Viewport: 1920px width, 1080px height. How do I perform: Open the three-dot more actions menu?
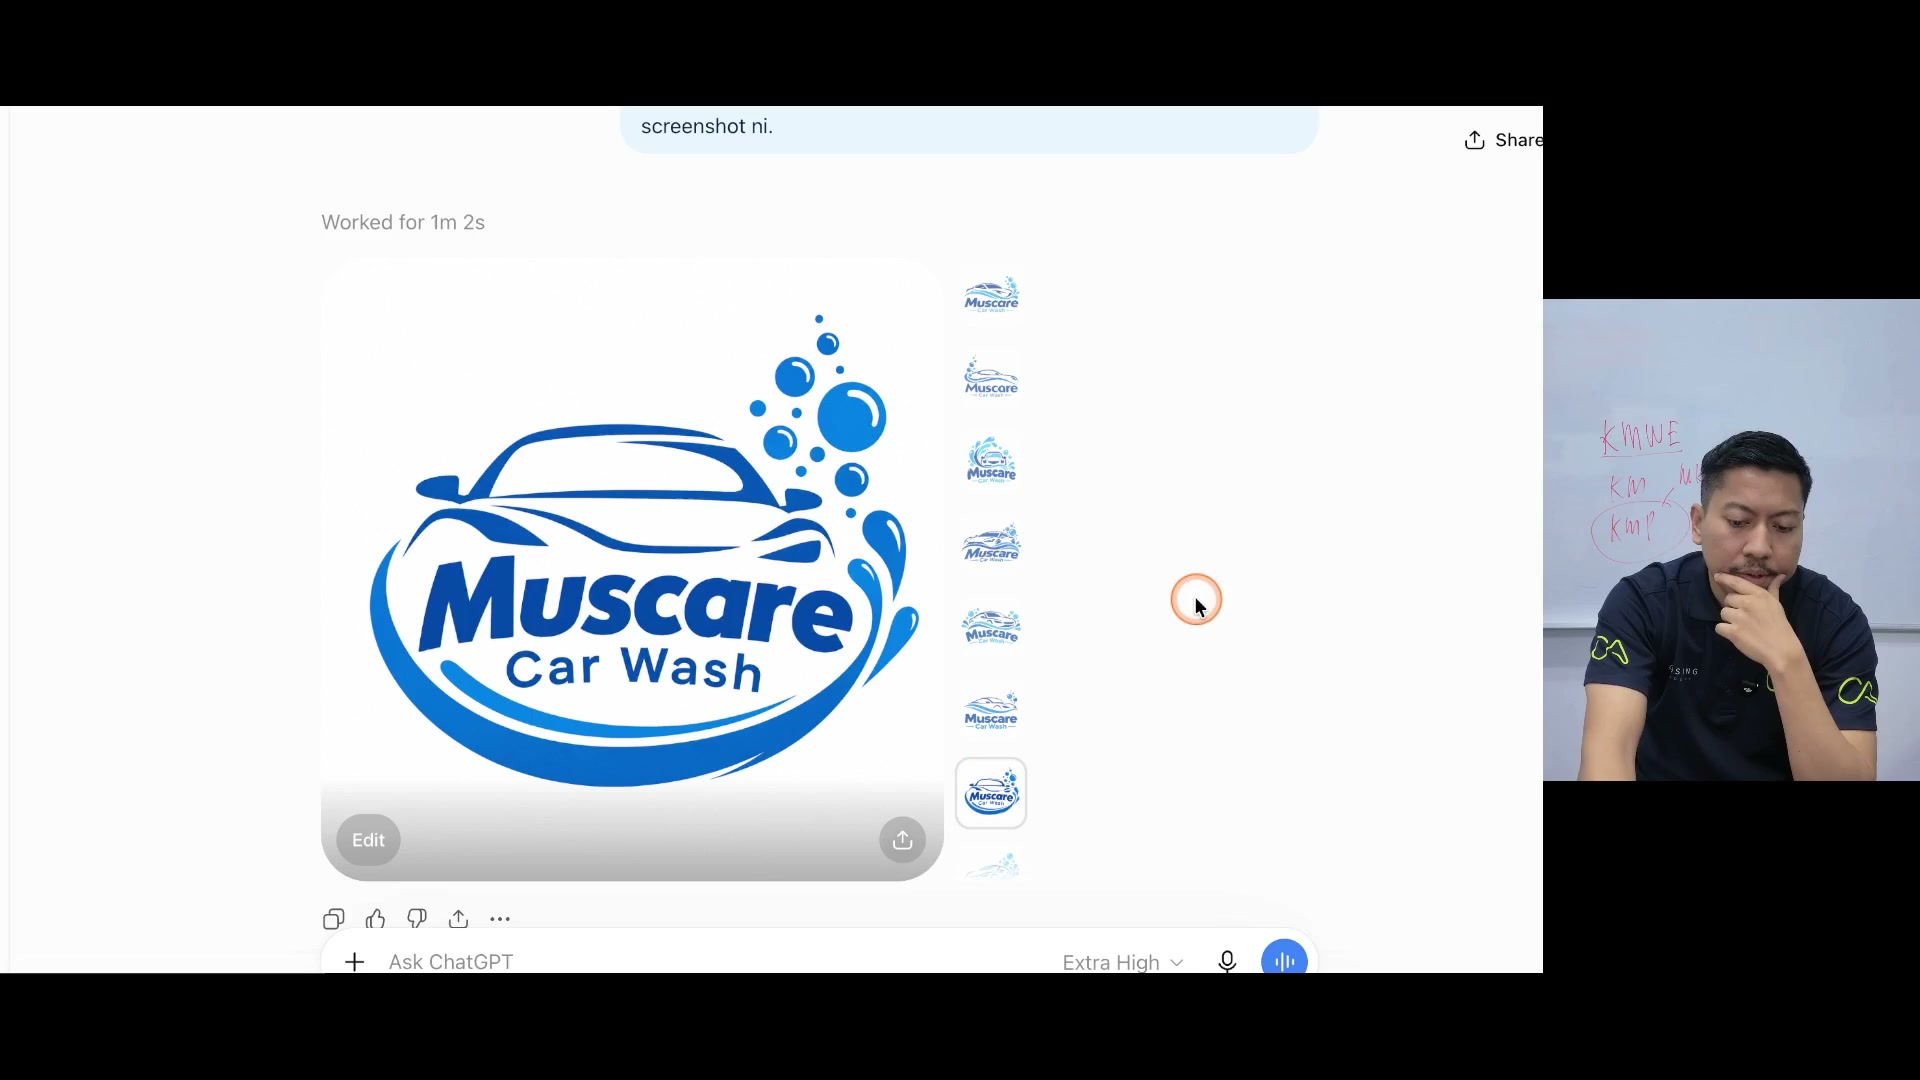(x=500, y=919)
